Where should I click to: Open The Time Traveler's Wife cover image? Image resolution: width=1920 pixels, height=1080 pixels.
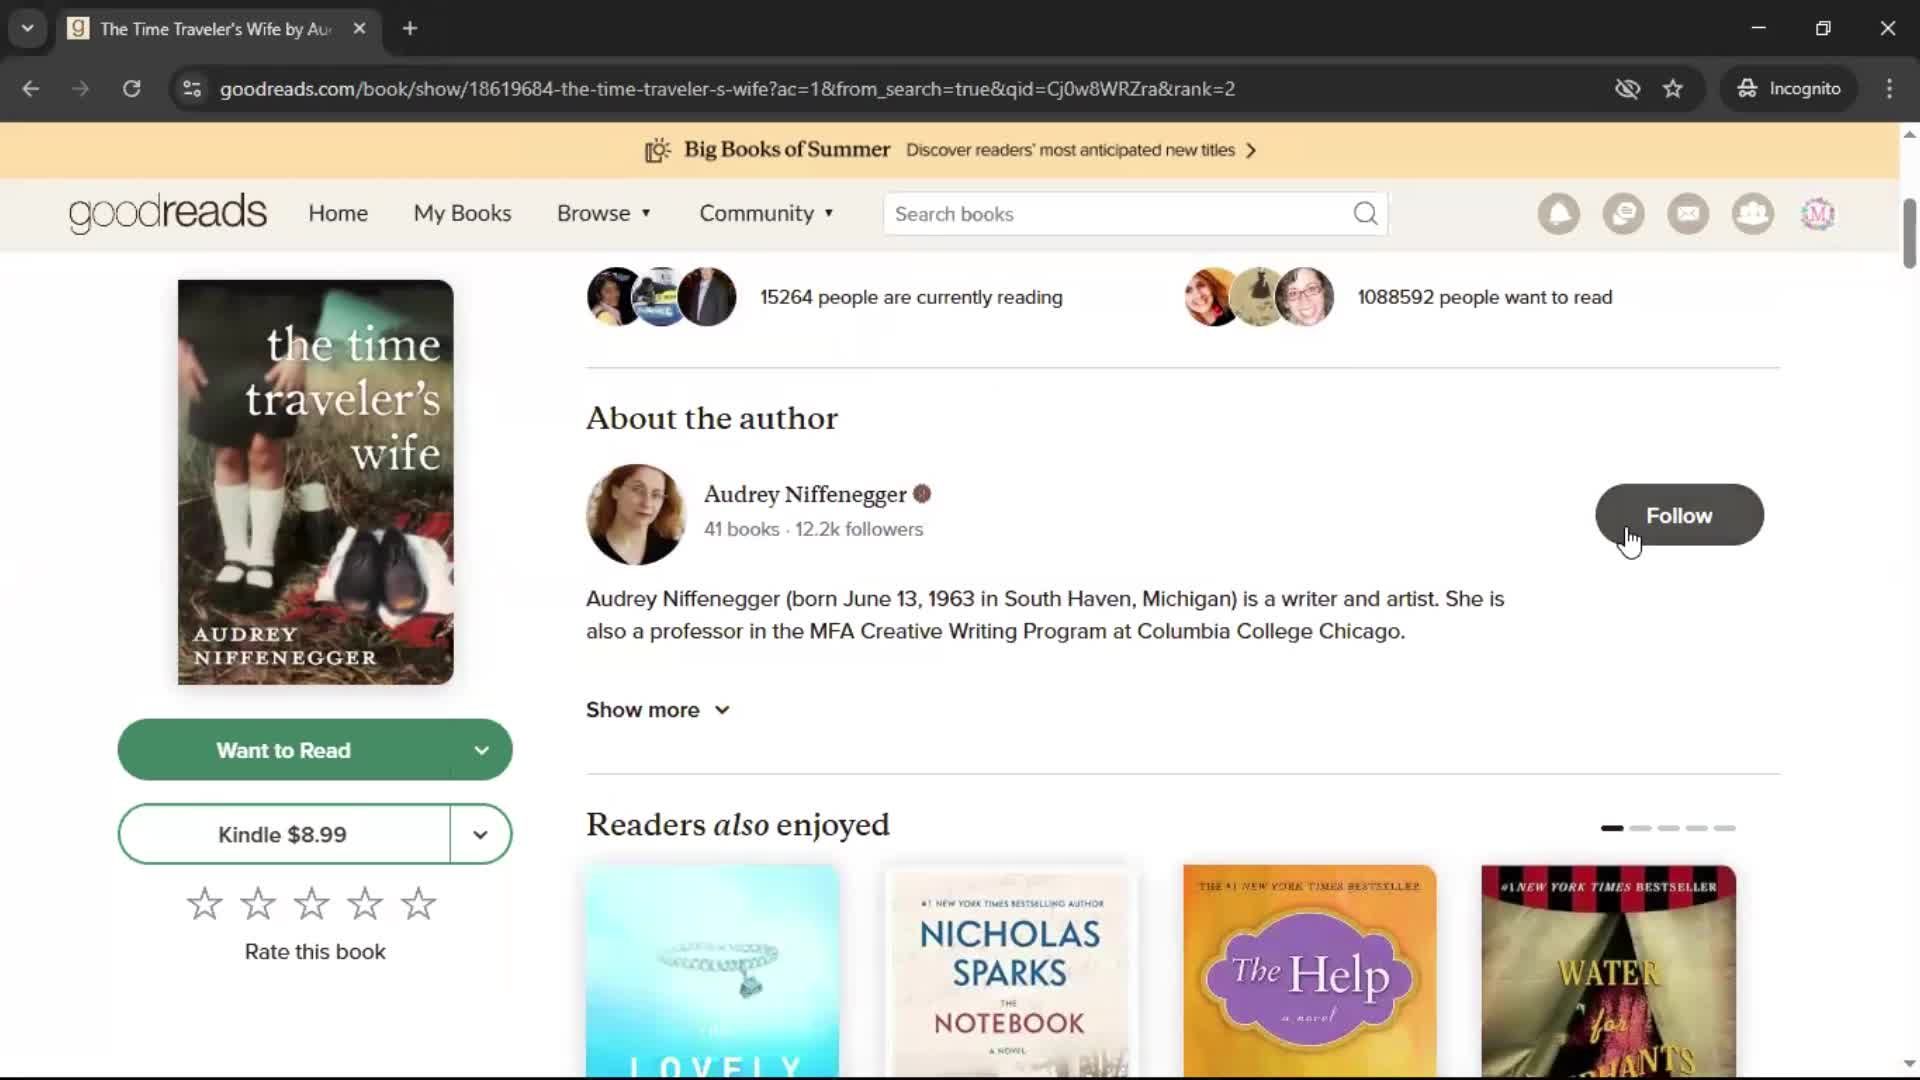point(315,482)
